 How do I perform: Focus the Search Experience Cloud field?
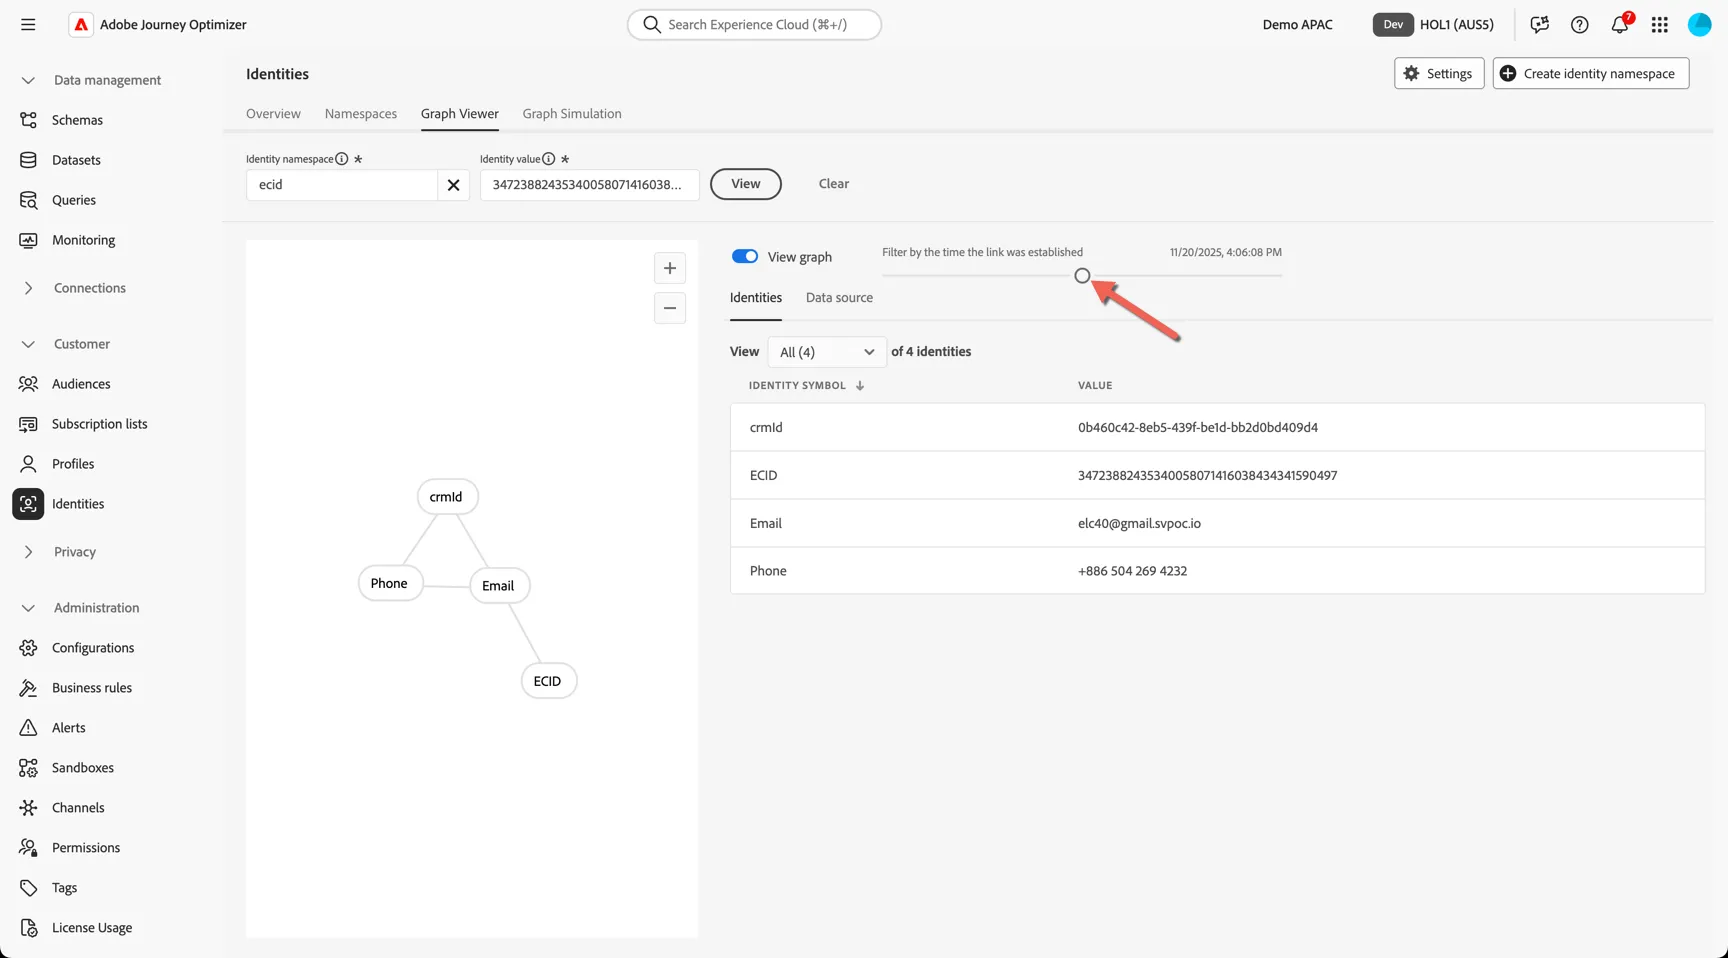[754, 24]
